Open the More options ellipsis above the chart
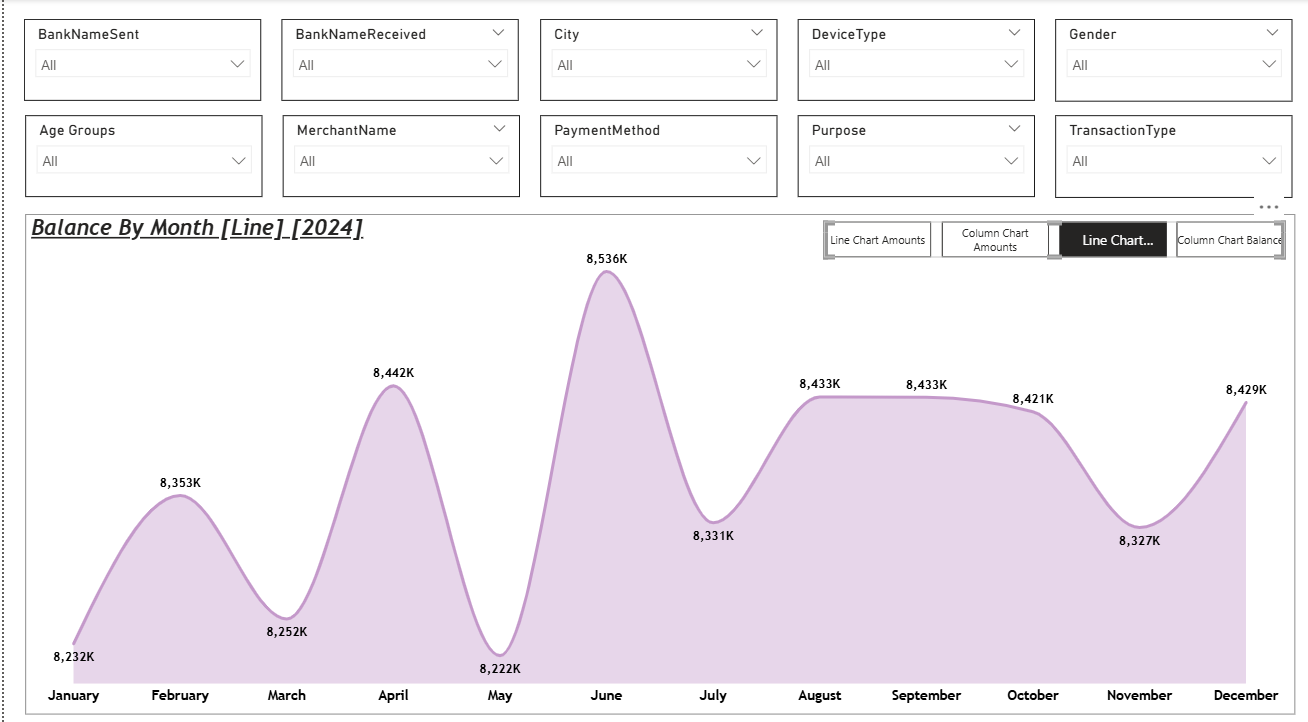1308x722 pixels. coord(1268,207)
